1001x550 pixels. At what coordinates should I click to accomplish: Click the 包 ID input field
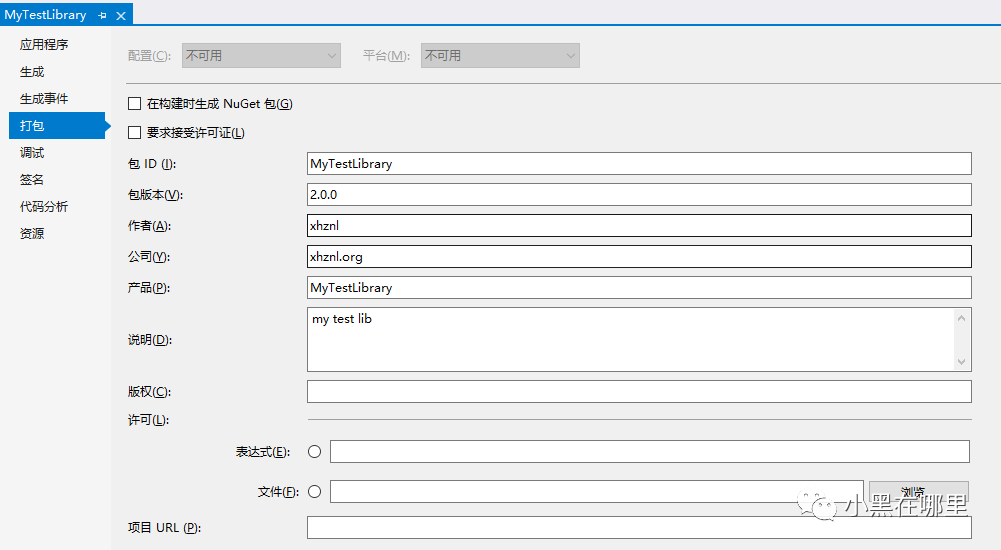[x=639, y=163]
